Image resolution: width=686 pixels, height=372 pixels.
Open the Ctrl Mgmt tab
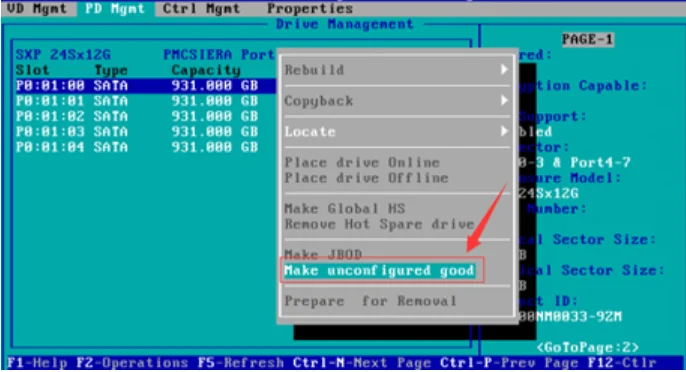pos(201,8)
